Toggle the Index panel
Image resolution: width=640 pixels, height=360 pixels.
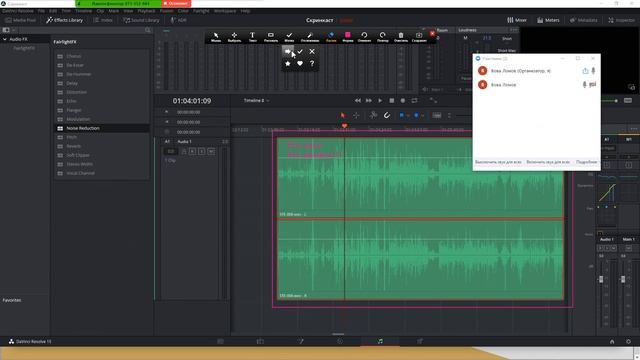coord(103,20)
